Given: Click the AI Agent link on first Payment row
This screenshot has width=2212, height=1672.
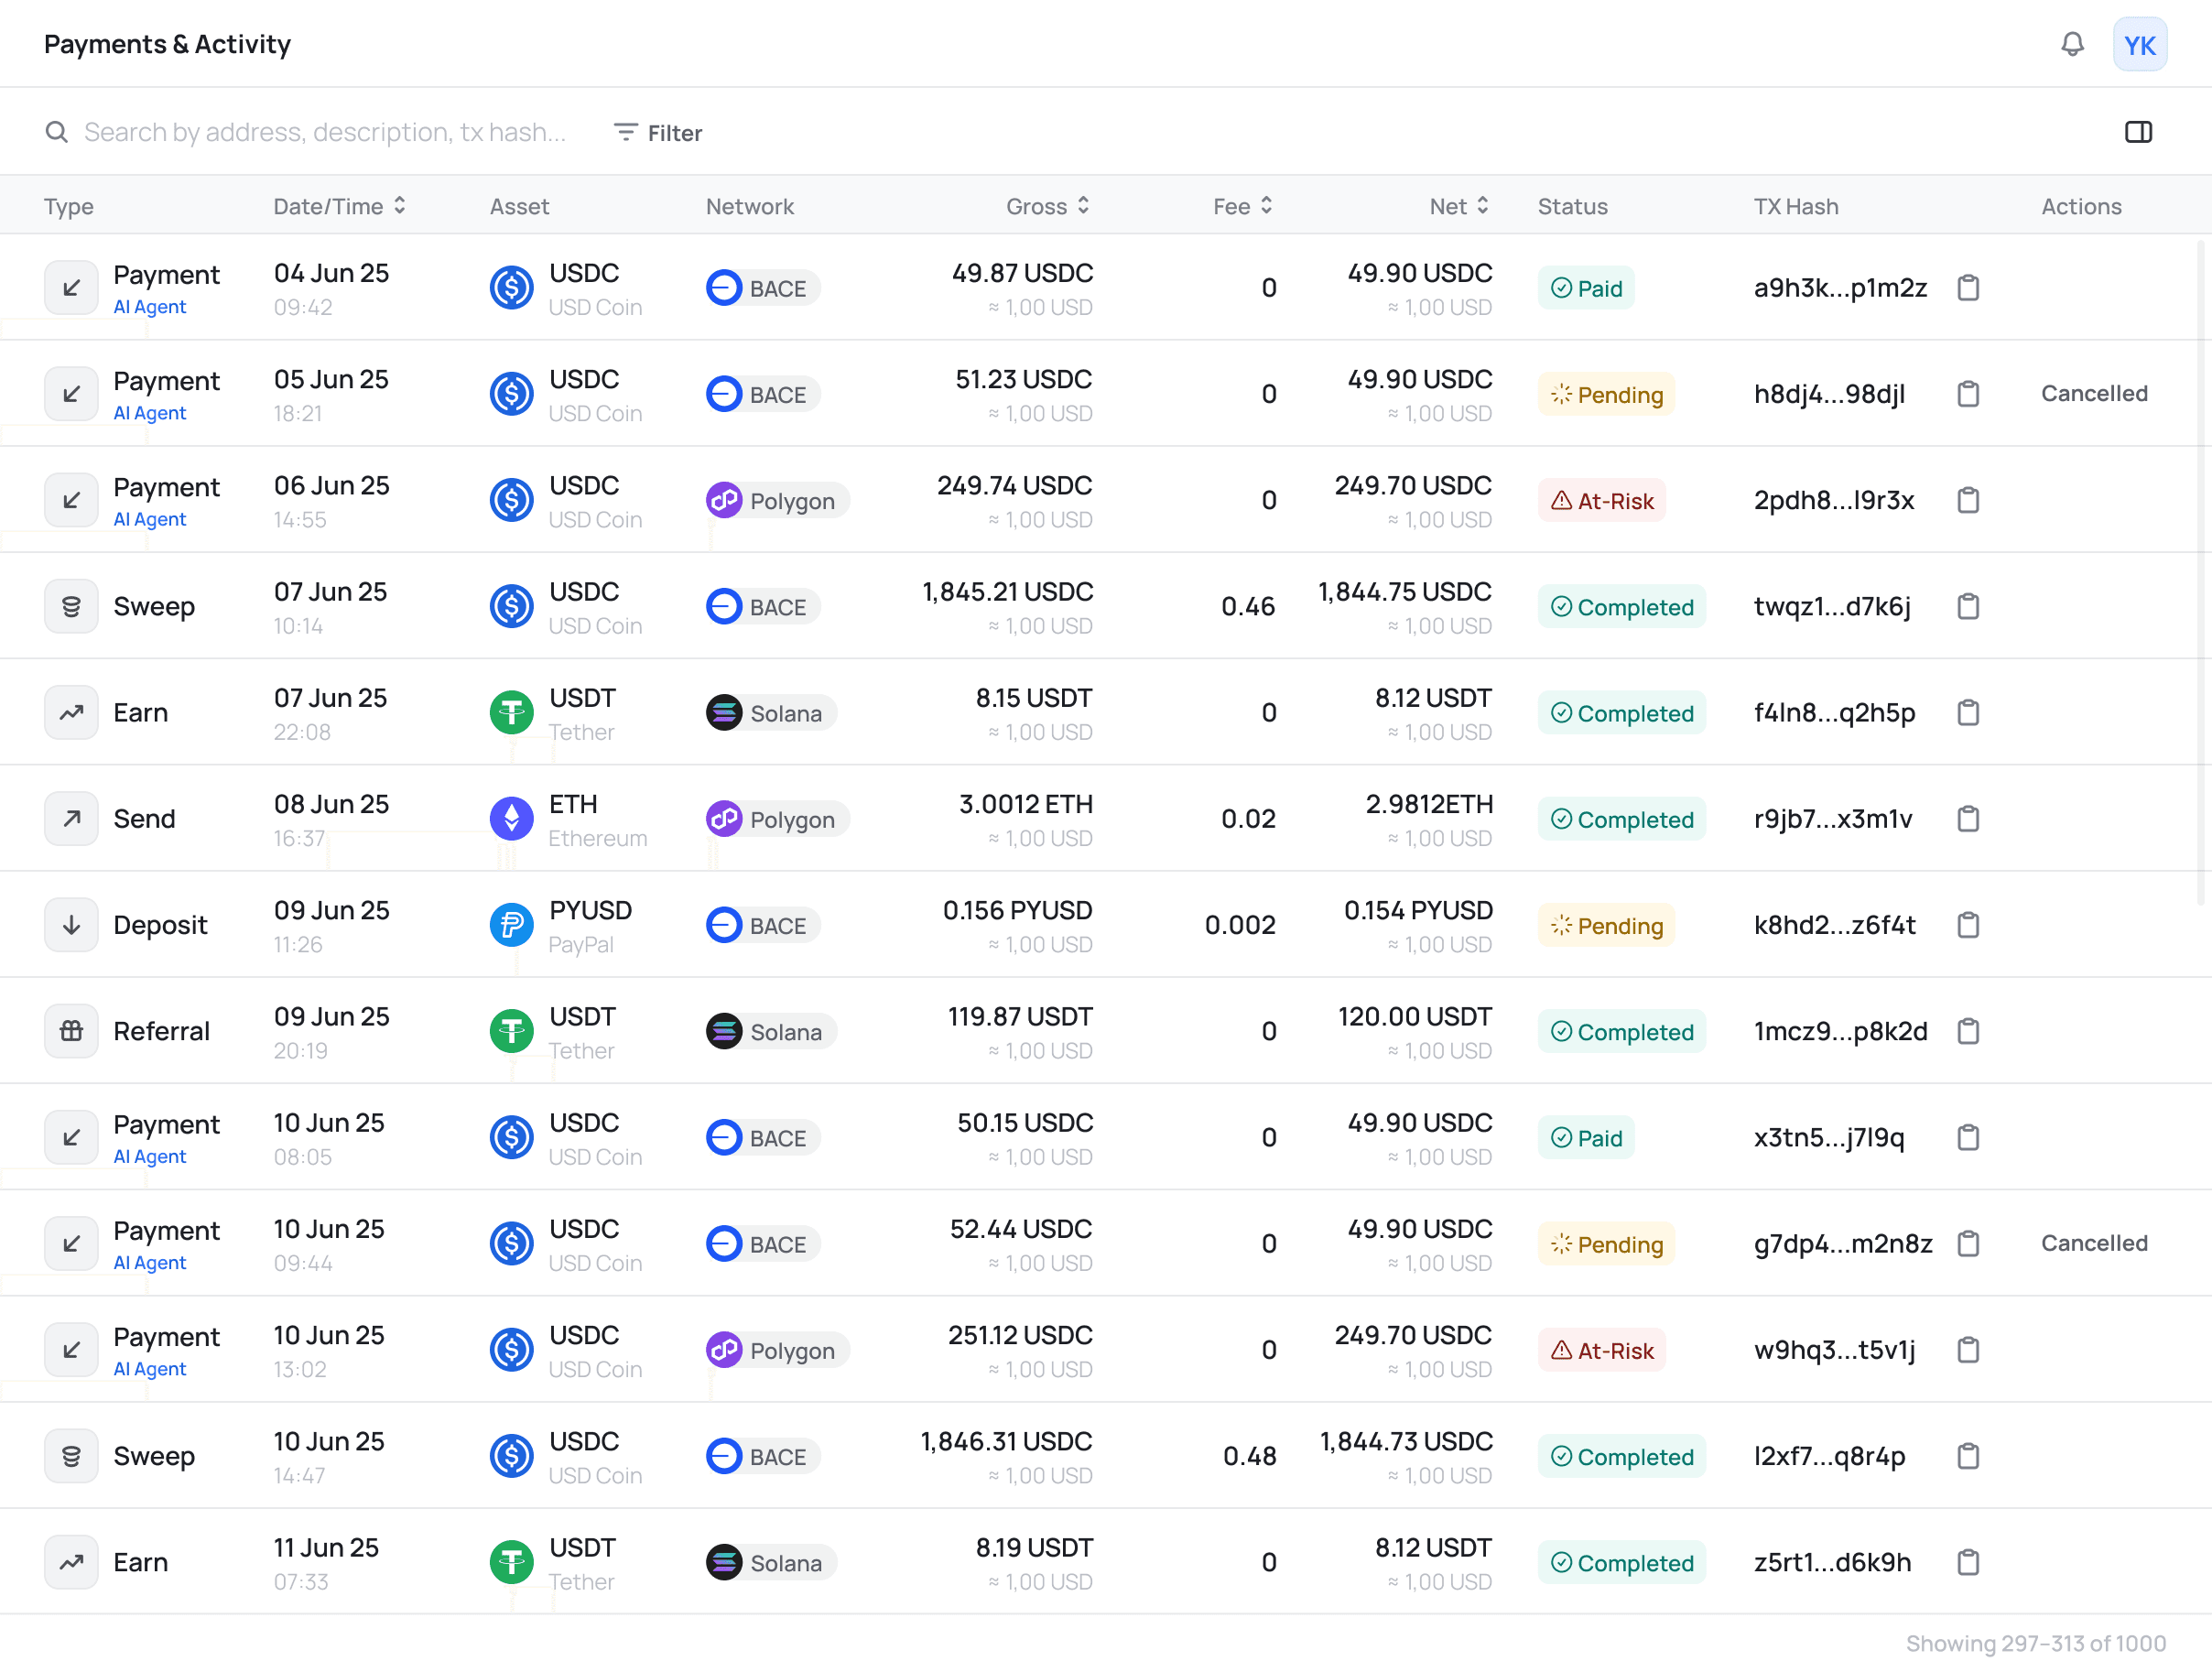Looking at the screenshot, I should coord(149,307).
